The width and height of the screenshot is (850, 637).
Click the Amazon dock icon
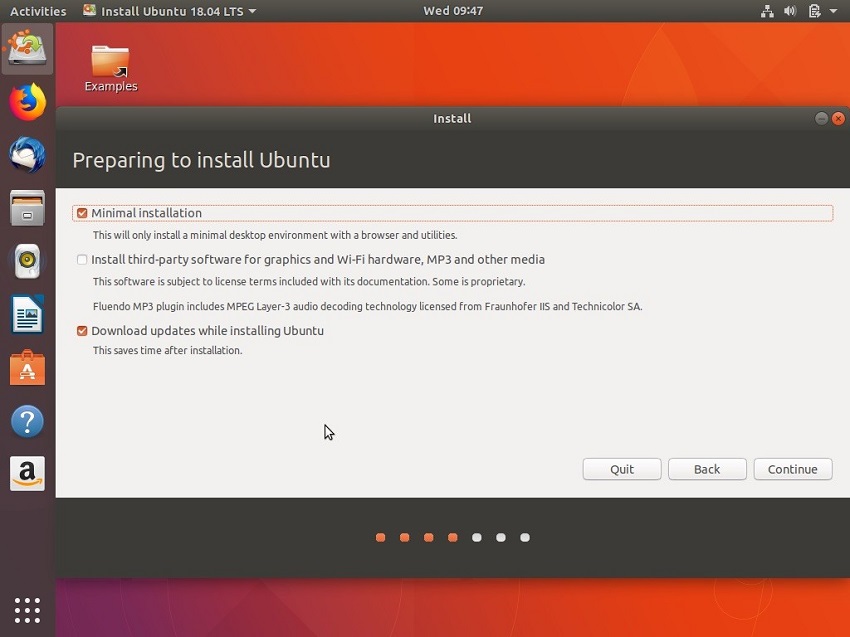[x=27, y=474]
